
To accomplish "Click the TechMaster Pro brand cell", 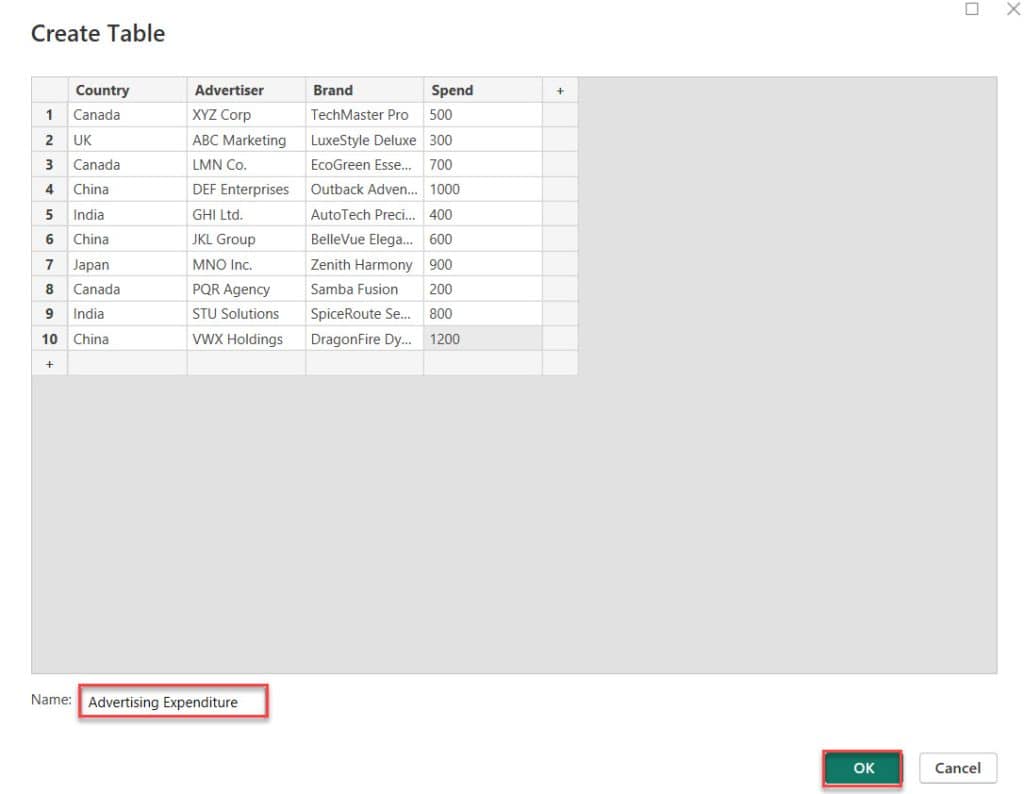I will tap(364, 115).
